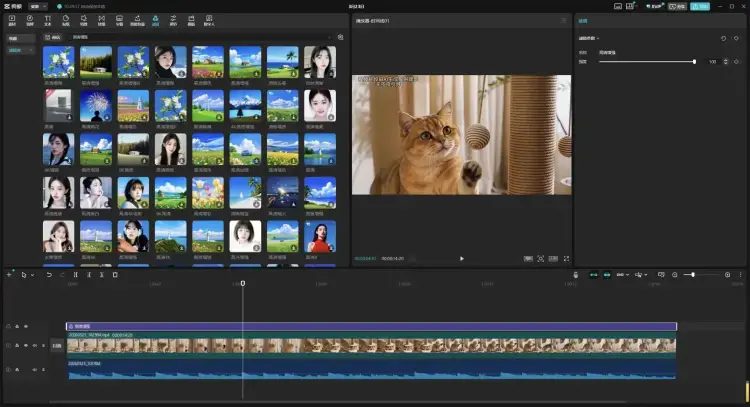This screenshot has height=407, width=750.
Task: Select the Split clip tool
Action: pos(75,274)
